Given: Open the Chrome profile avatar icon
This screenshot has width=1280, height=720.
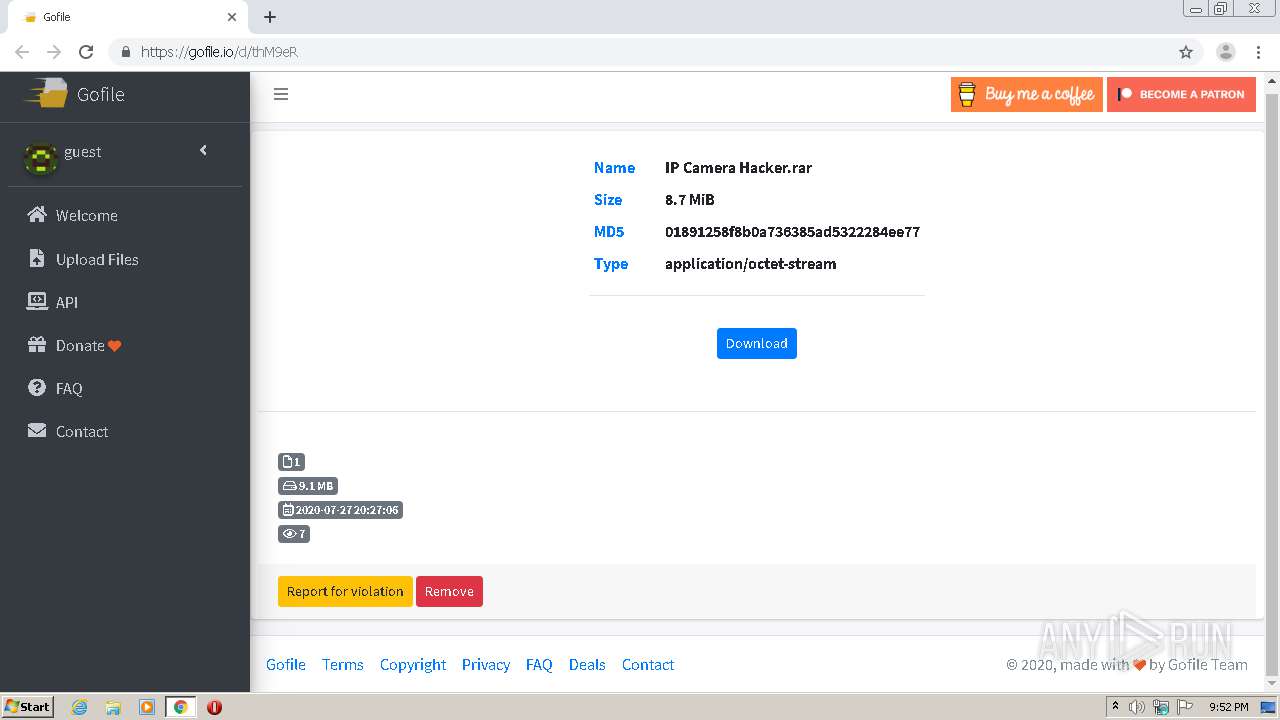Looking at the screenshot, I should 1225,52.
